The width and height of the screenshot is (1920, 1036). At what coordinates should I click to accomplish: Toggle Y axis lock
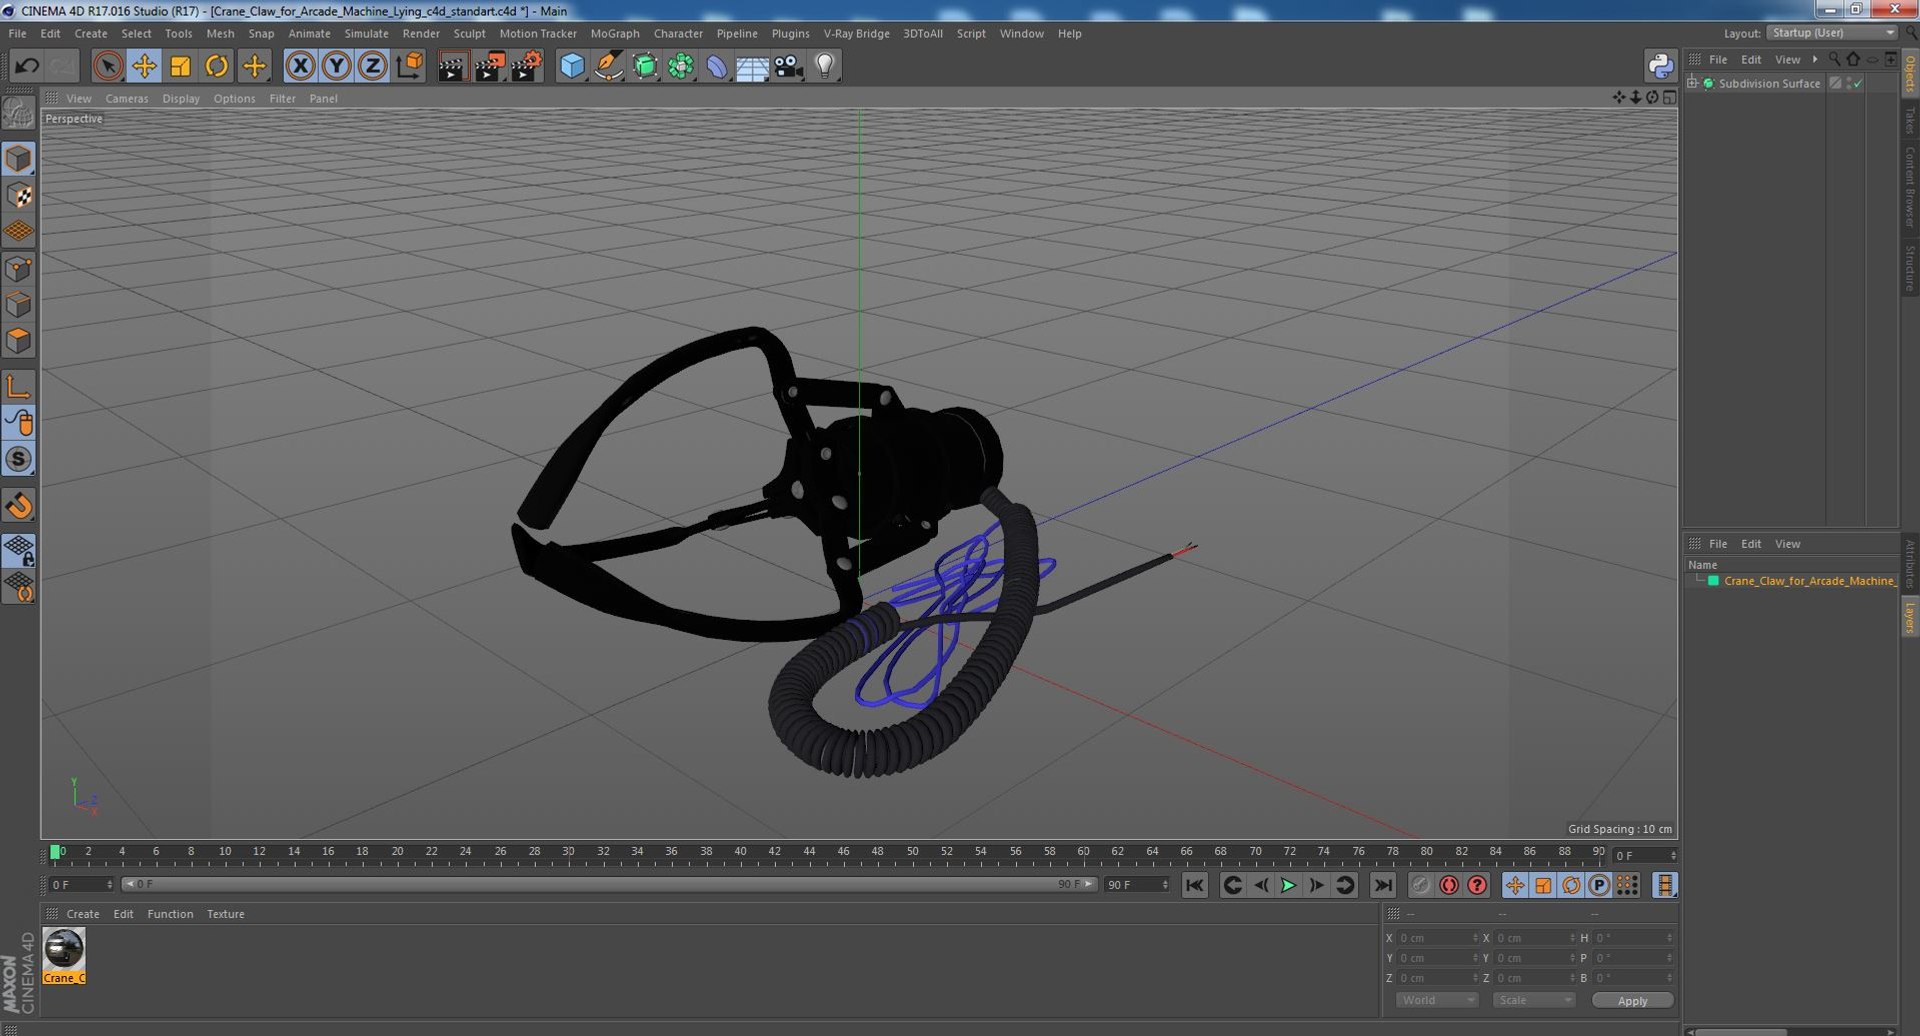[x=336, y=66]
